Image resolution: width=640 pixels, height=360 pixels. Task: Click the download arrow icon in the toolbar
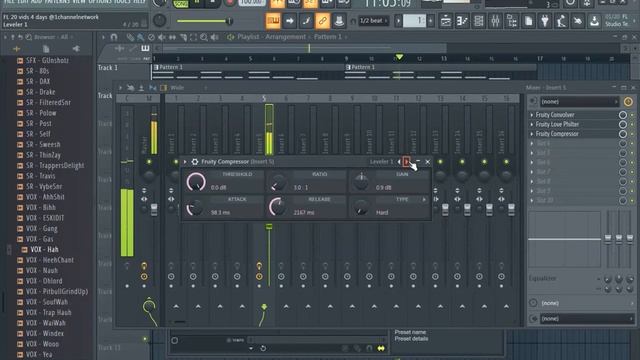tap(594, 21)
